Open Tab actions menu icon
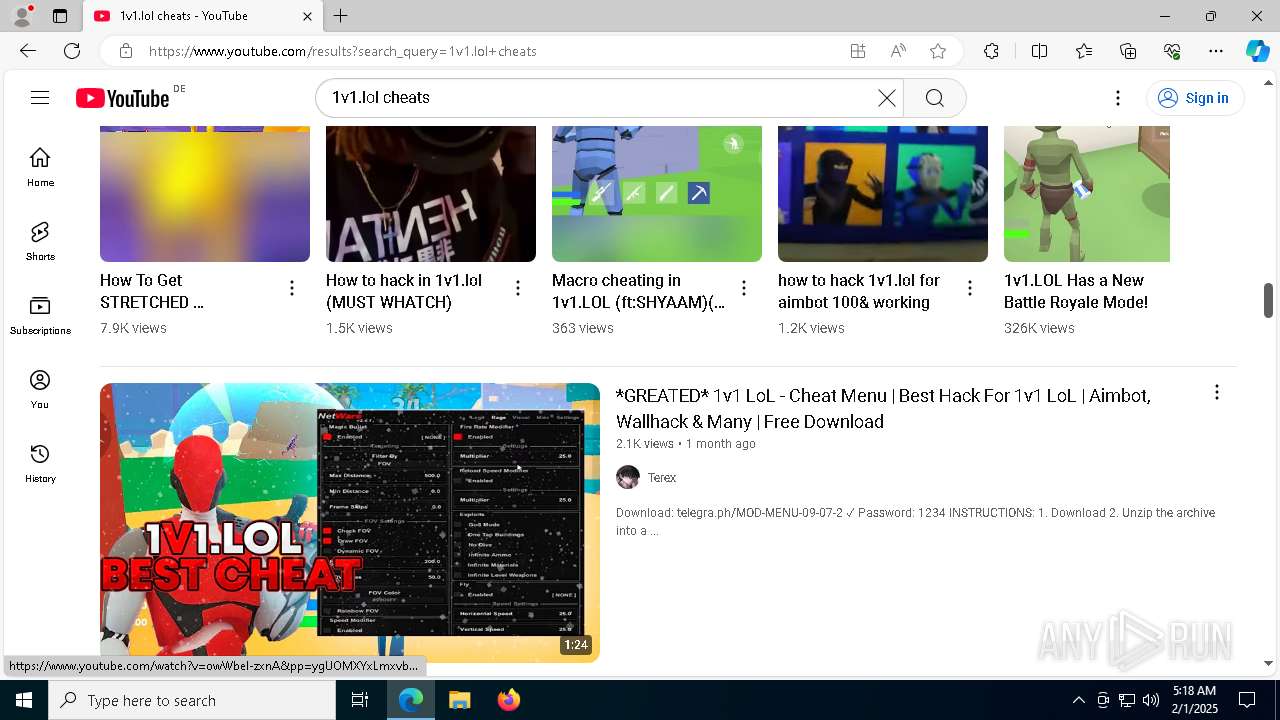The width and height of the screenshot is (1280, 720). coord(60,16)
